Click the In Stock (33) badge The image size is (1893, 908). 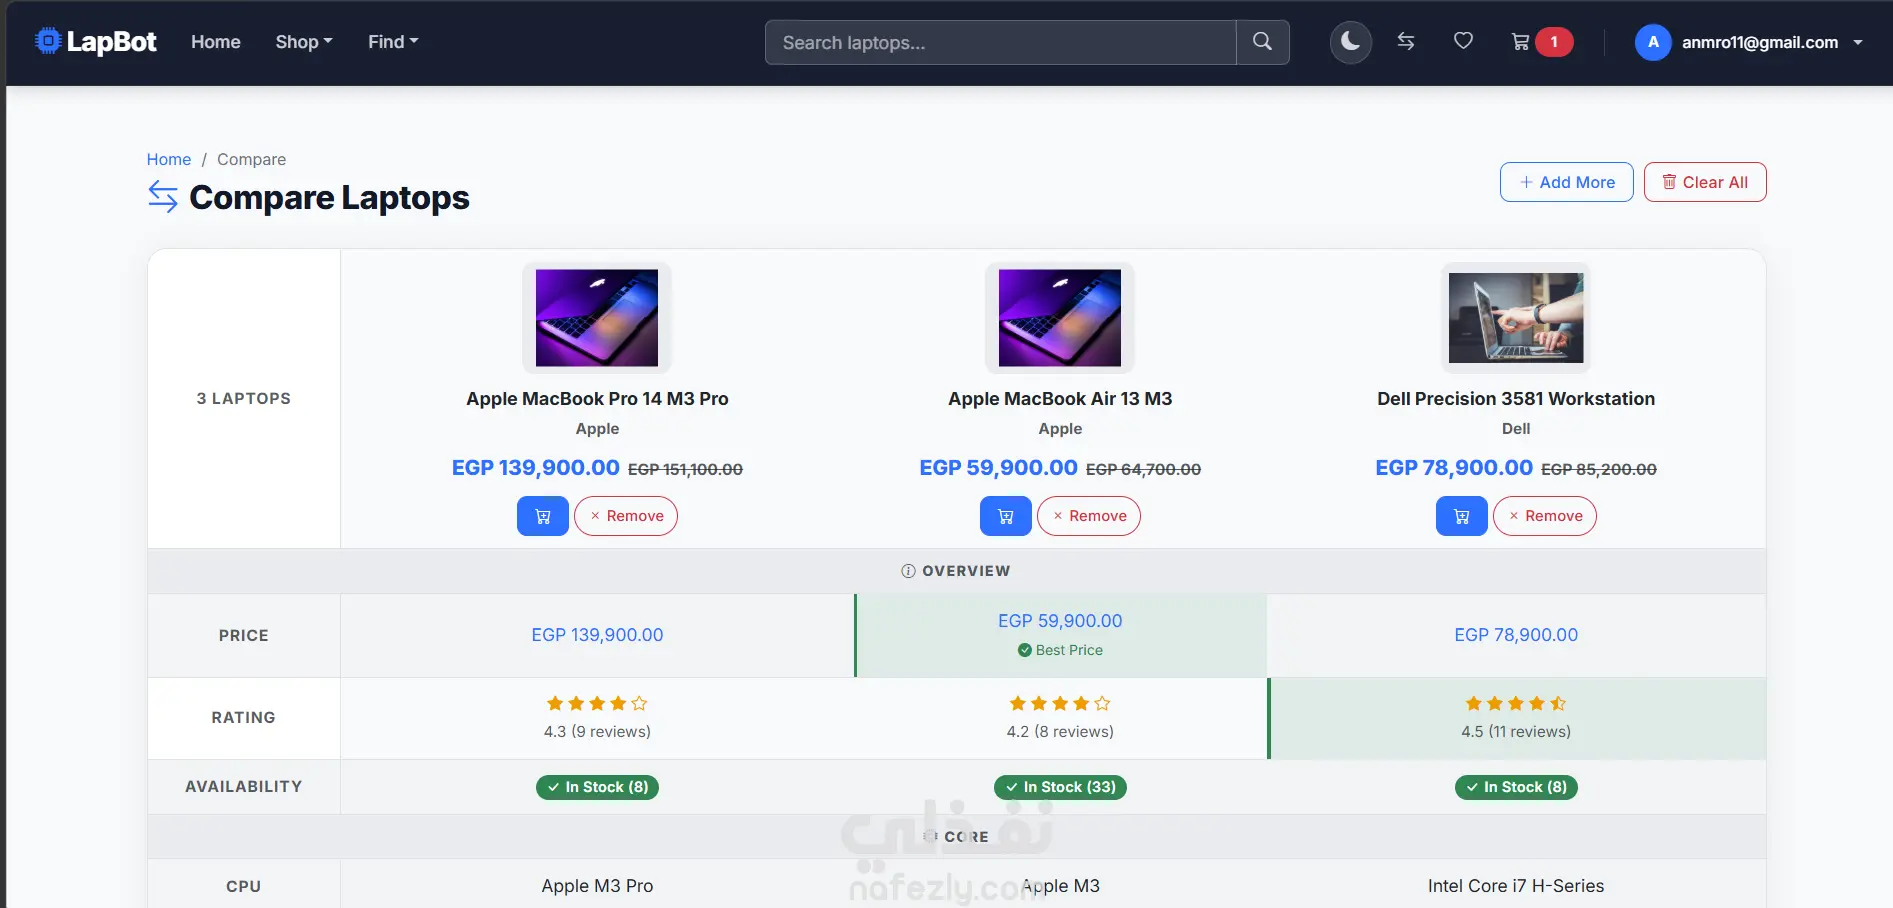coord(1060,787)
